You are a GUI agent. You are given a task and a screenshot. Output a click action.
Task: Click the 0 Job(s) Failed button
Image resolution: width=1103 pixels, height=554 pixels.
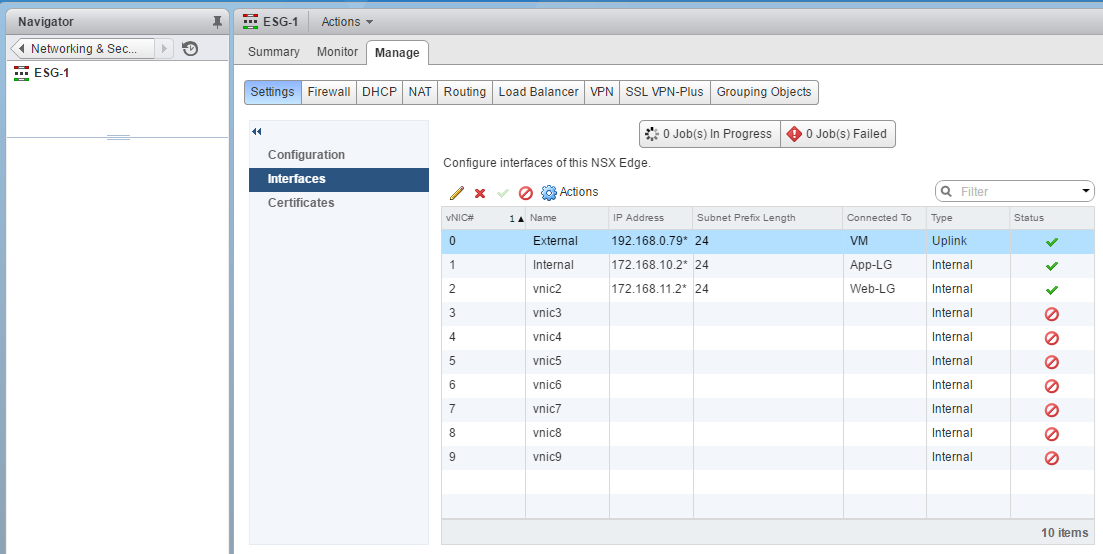click(x=838, y=134)
